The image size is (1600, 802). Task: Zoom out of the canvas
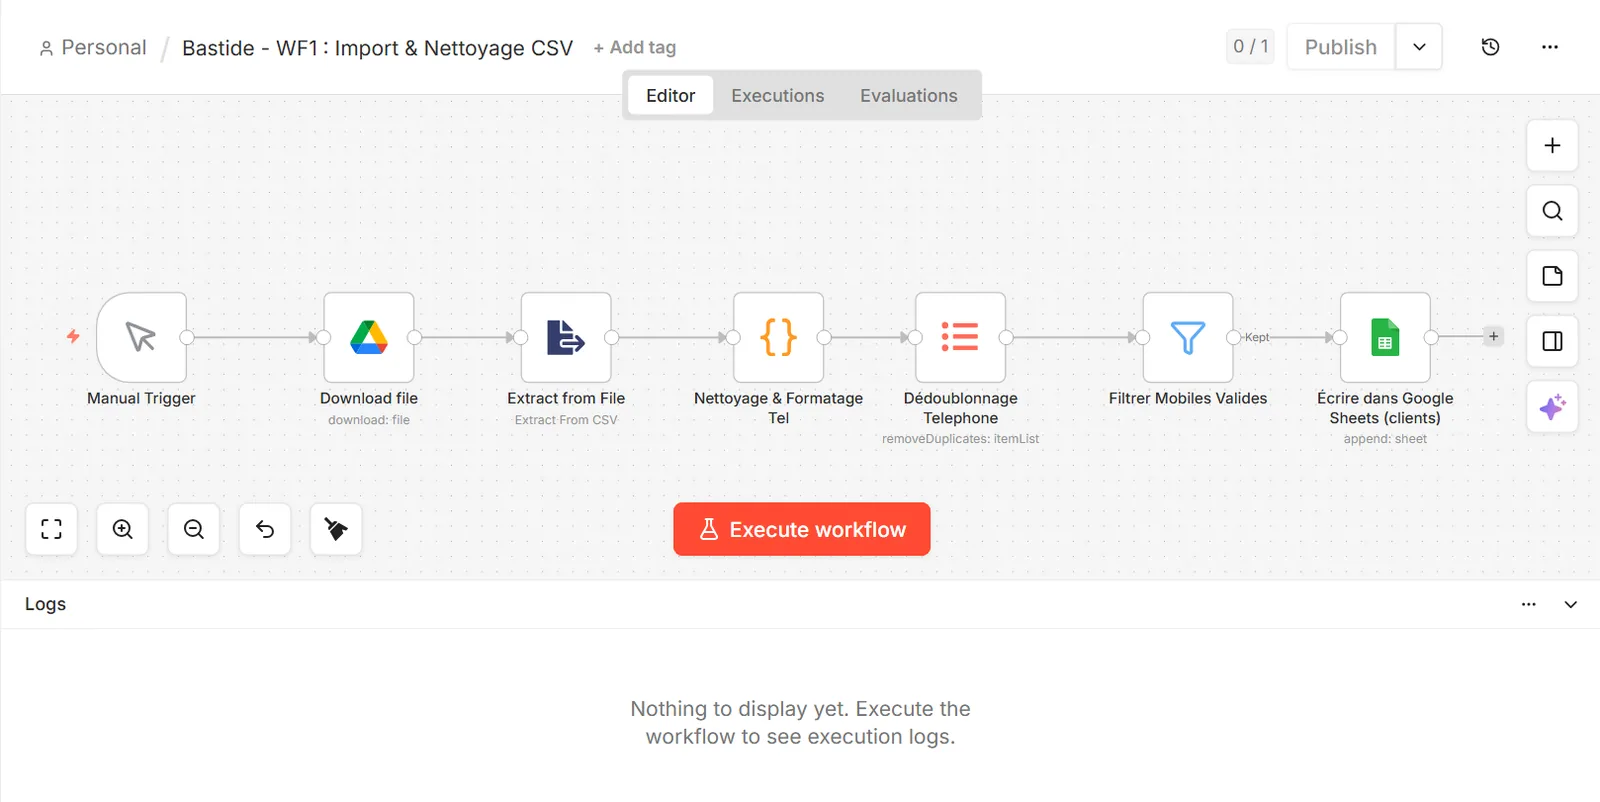[194, 529]
